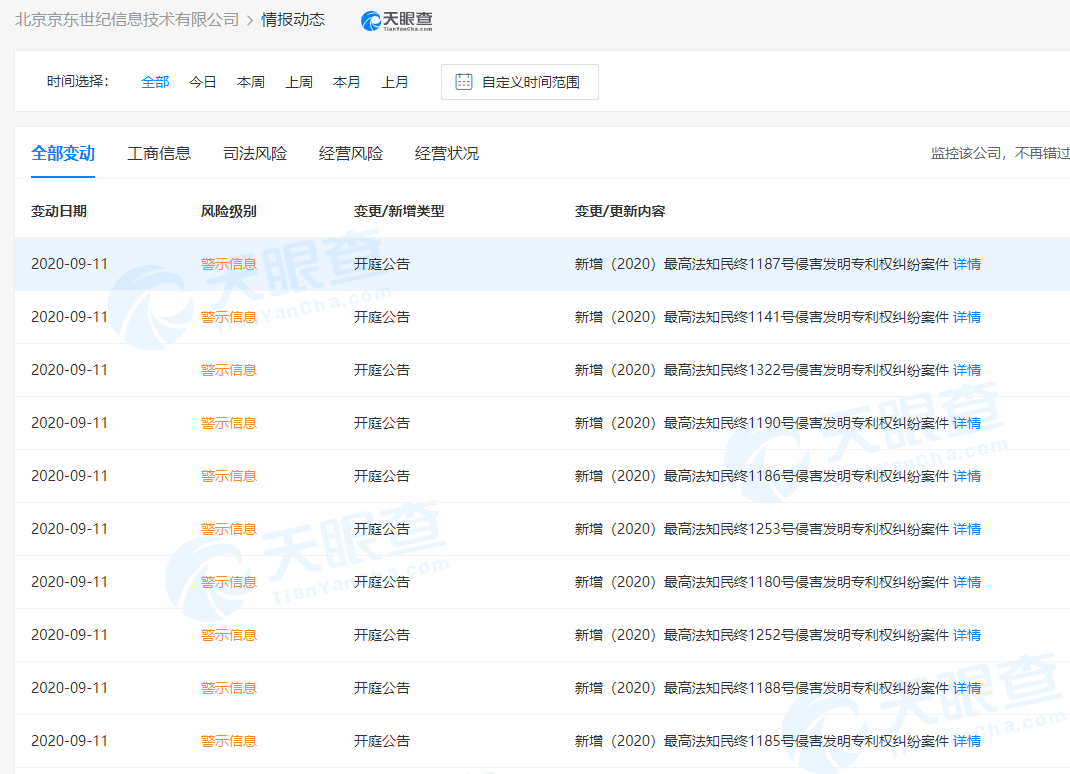
Task: Click 警示信息 label in 1190号 row
Action: [229, 423]
